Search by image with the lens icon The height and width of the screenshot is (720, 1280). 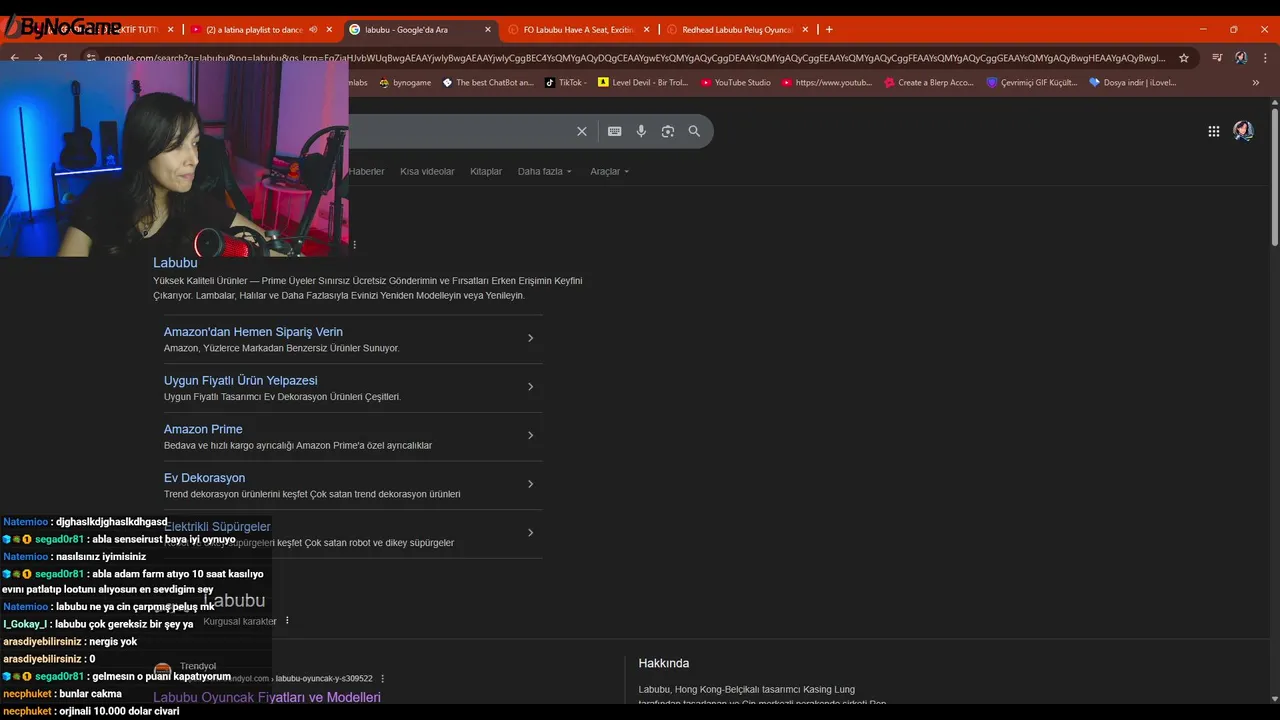pyautogui.click(x=668, y=131)
